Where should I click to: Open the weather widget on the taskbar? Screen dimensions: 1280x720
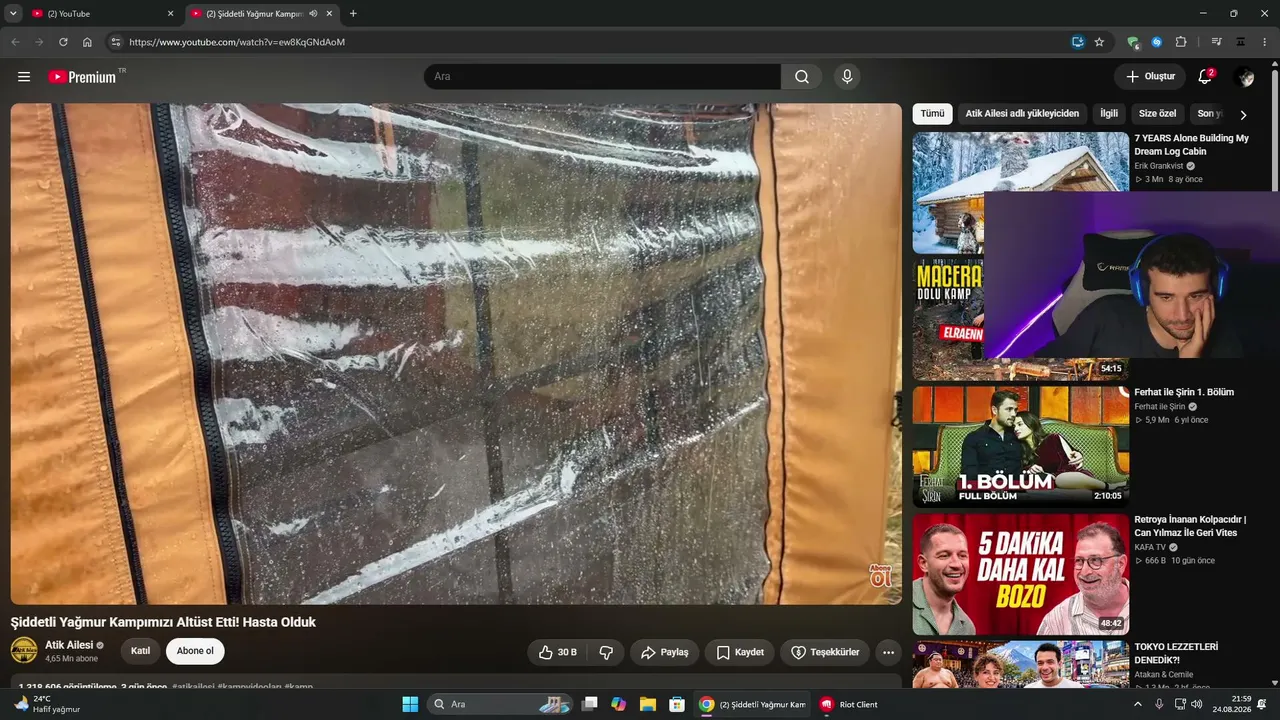[47, 704]
